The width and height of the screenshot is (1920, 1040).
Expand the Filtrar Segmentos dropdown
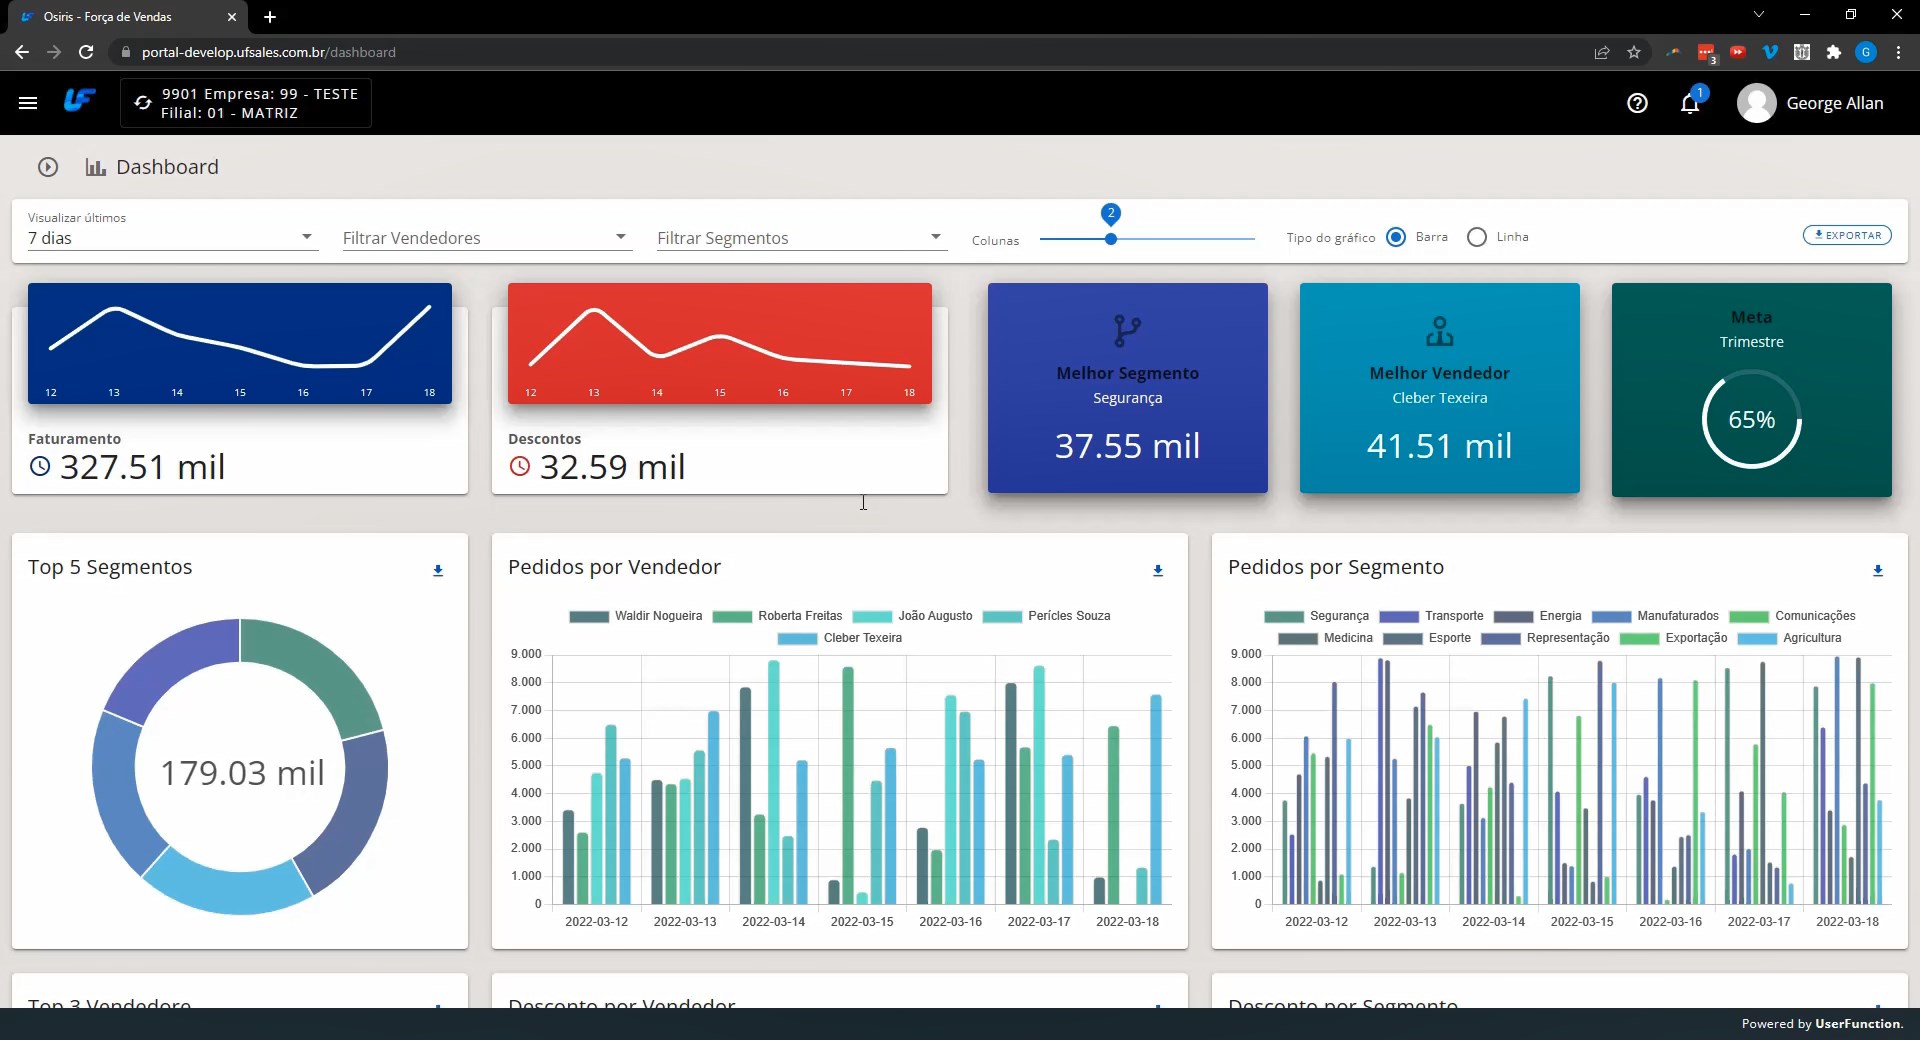coord(800,238)
